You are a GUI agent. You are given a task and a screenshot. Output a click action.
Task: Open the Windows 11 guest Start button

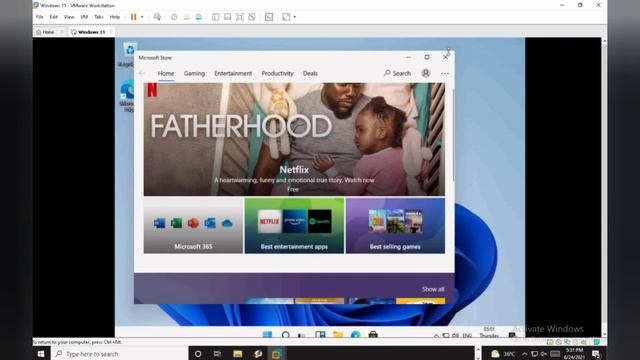click(267, 335)
